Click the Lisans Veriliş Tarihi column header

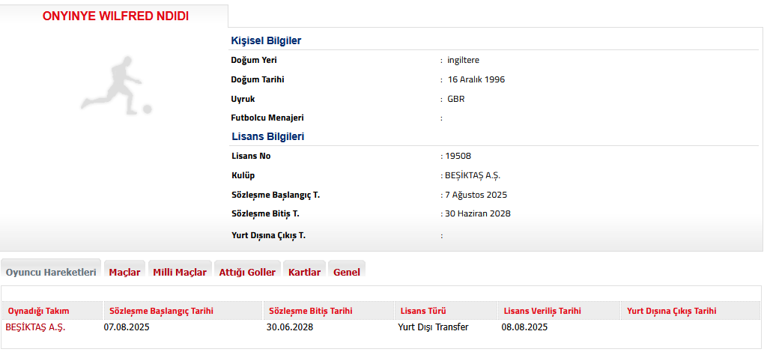pyautogui.click(x=543, y=311)
